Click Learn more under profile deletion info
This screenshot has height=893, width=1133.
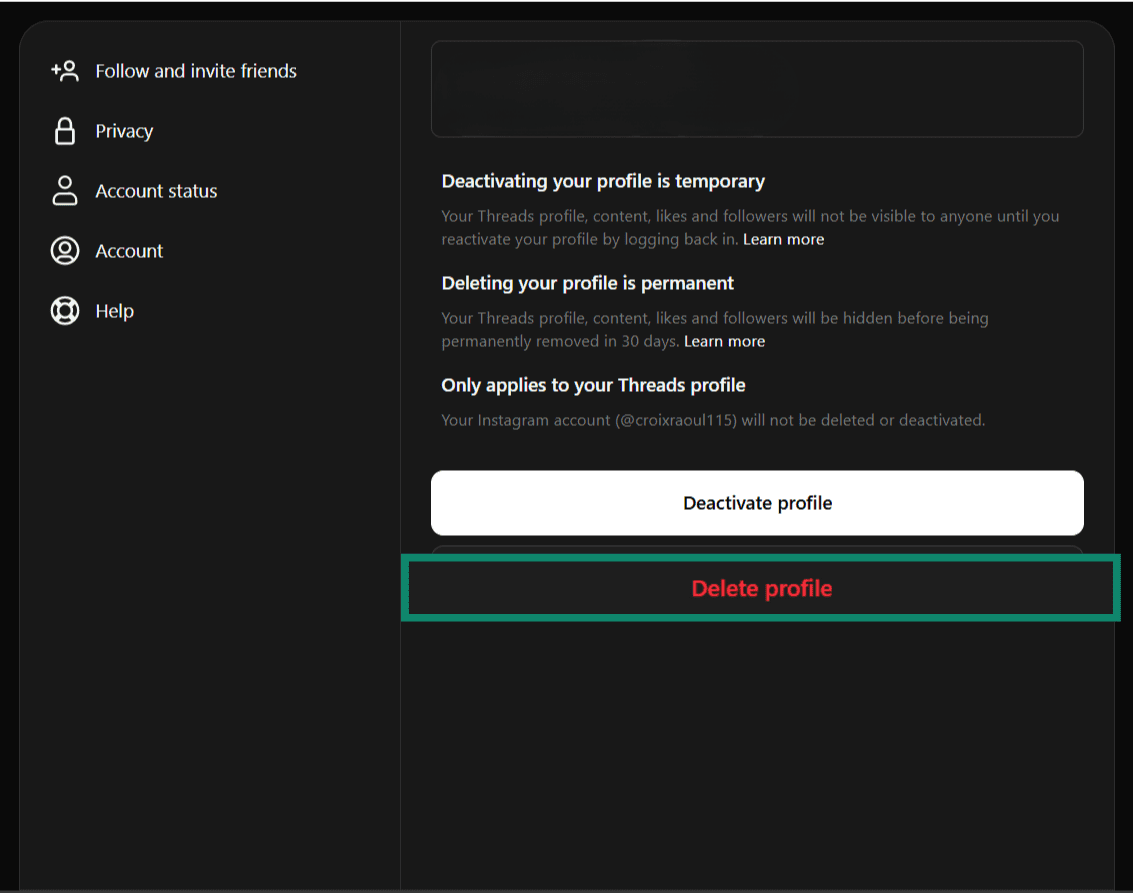[x=724, y=341]
